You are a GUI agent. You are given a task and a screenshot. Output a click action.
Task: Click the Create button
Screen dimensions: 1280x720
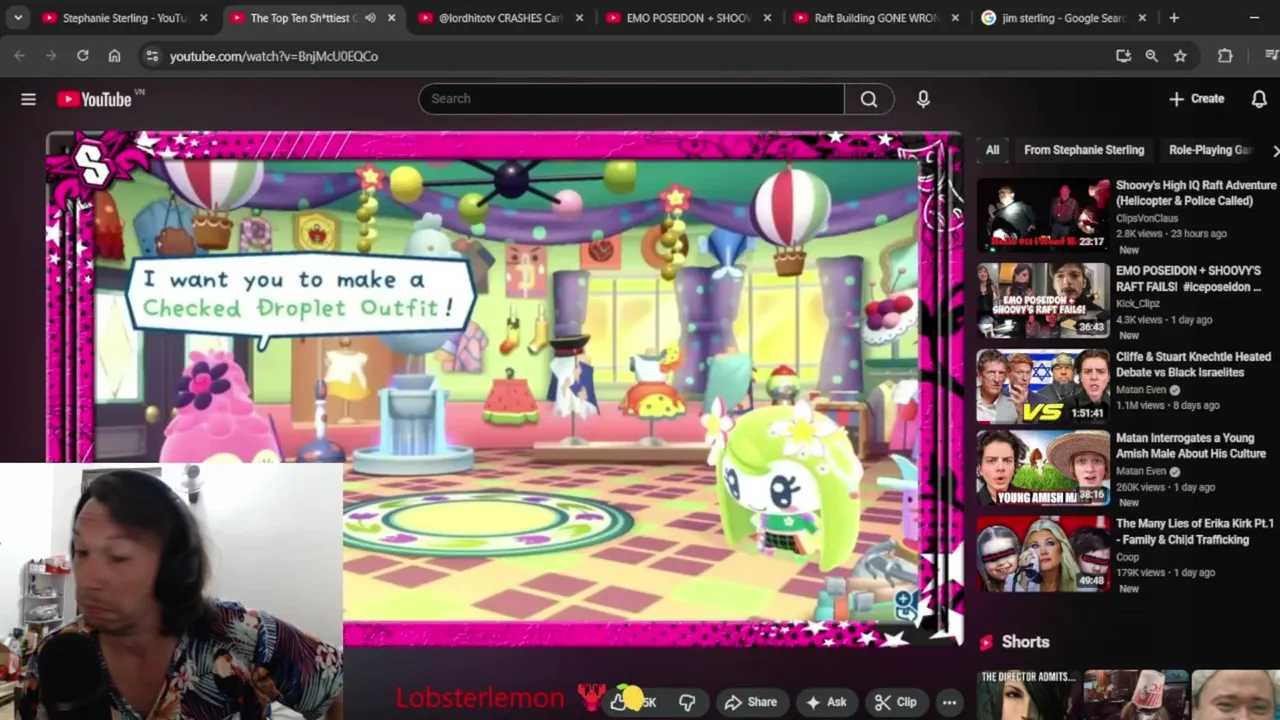[1197, 99]
